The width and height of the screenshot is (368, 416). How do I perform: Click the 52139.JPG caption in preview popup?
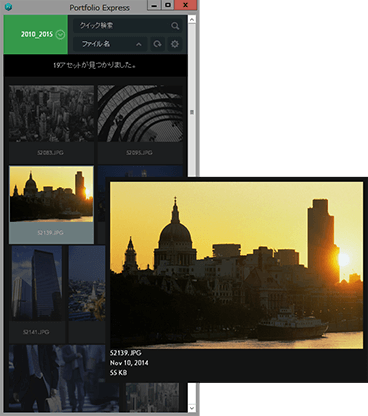point(126,353)
